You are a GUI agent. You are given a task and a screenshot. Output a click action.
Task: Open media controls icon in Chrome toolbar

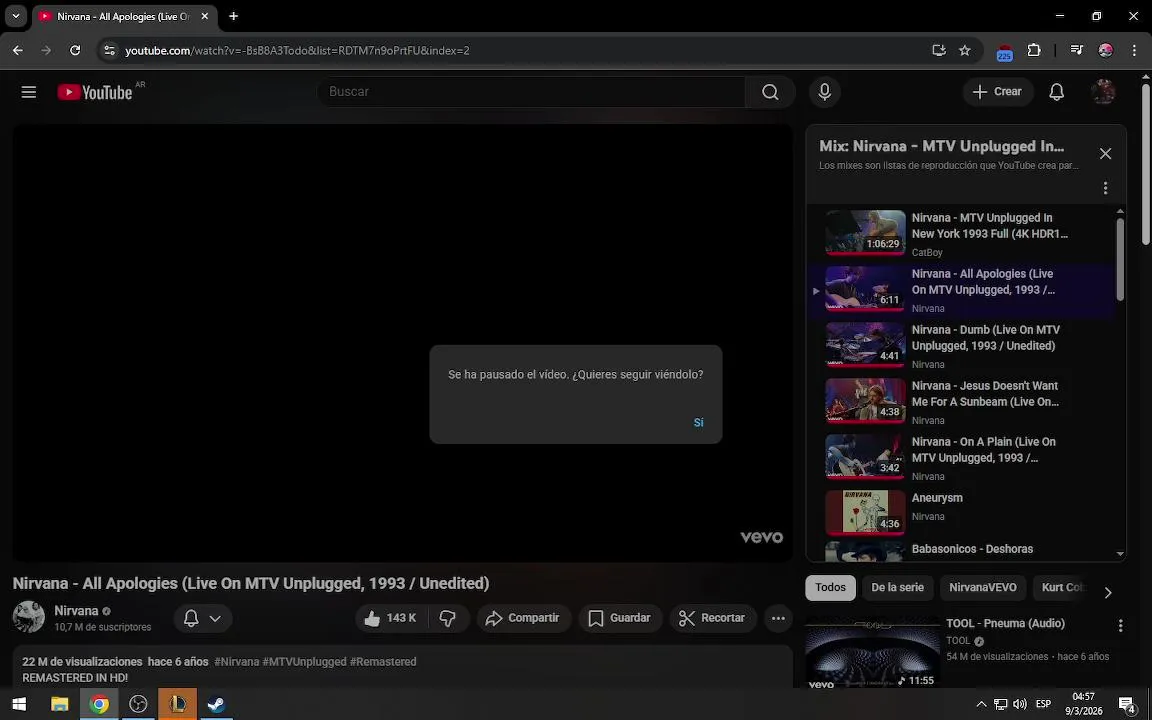click(x=1076, y=50)
